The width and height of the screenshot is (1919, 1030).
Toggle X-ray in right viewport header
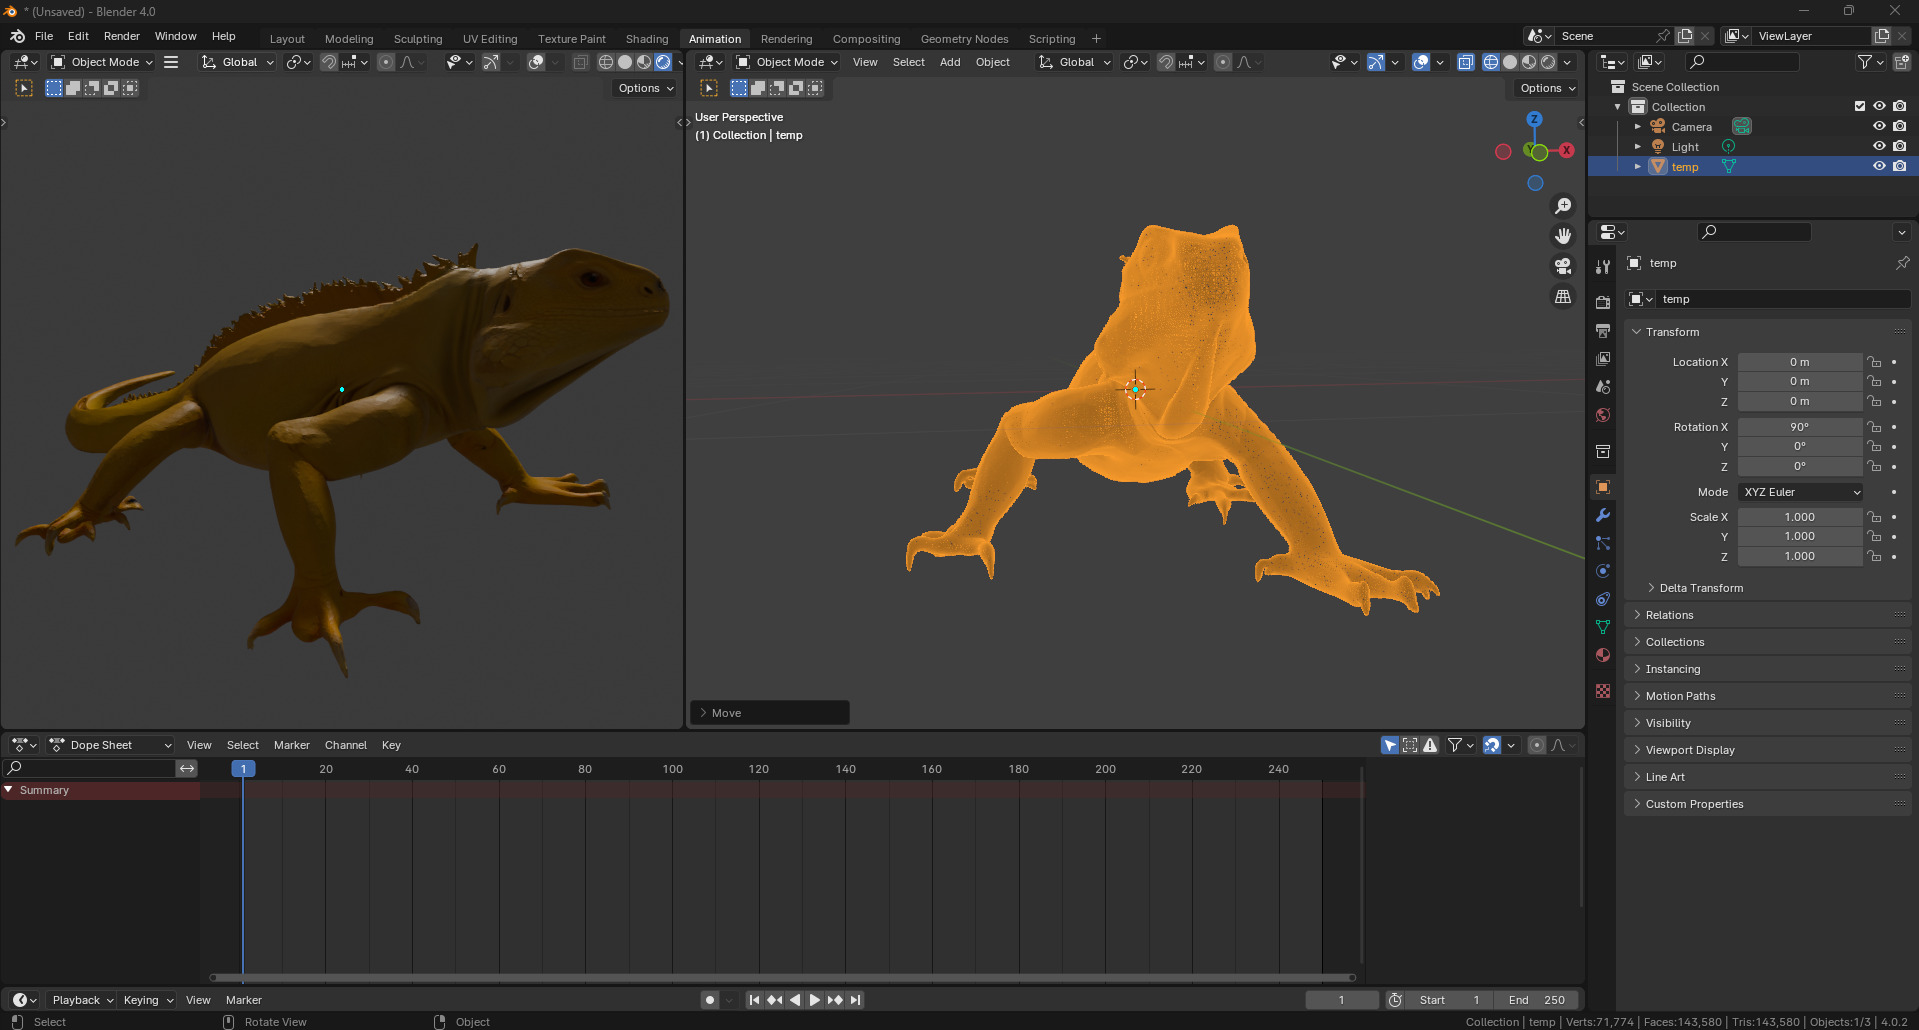pos(1465,62)
